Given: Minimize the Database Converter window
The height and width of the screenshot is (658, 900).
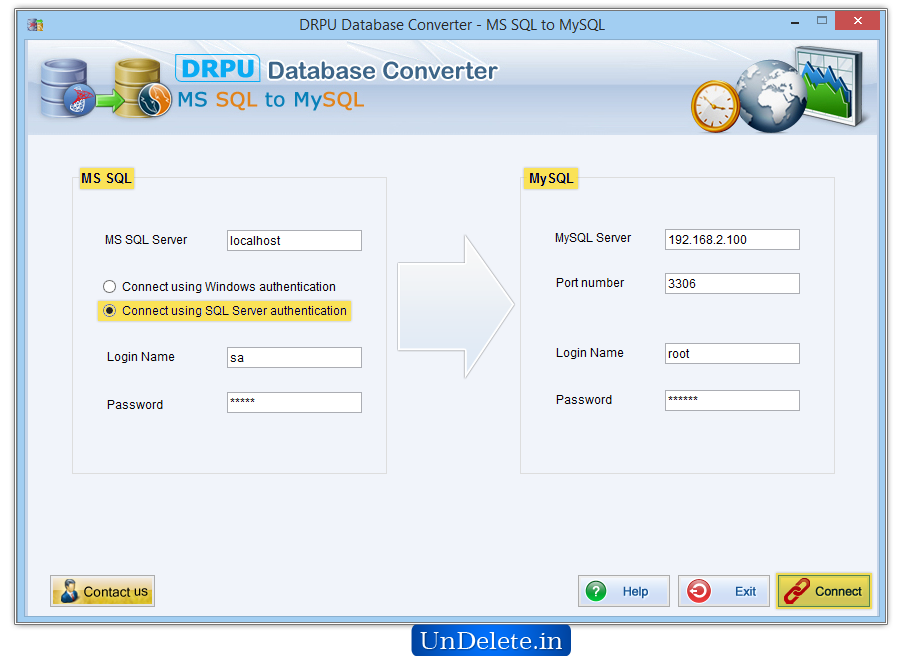Looking at the screenshot, I should (x=795, y=22).
